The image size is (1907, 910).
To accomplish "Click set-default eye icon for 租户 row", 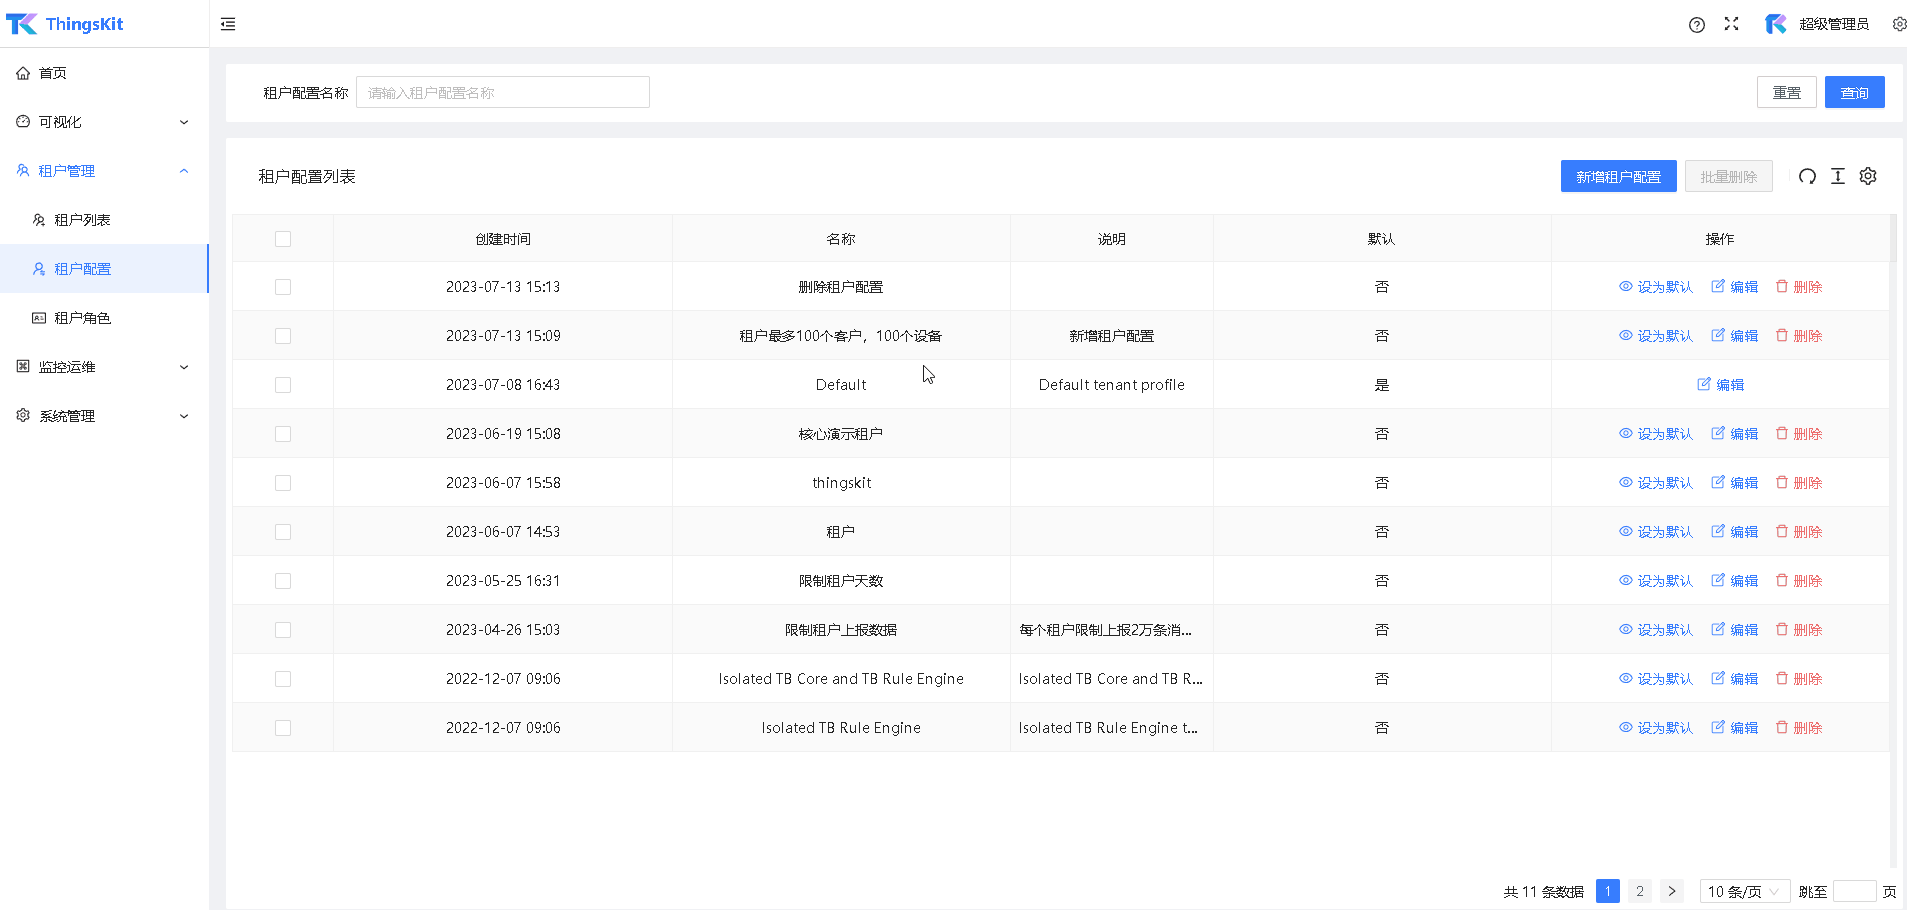I will (1626, 531).
